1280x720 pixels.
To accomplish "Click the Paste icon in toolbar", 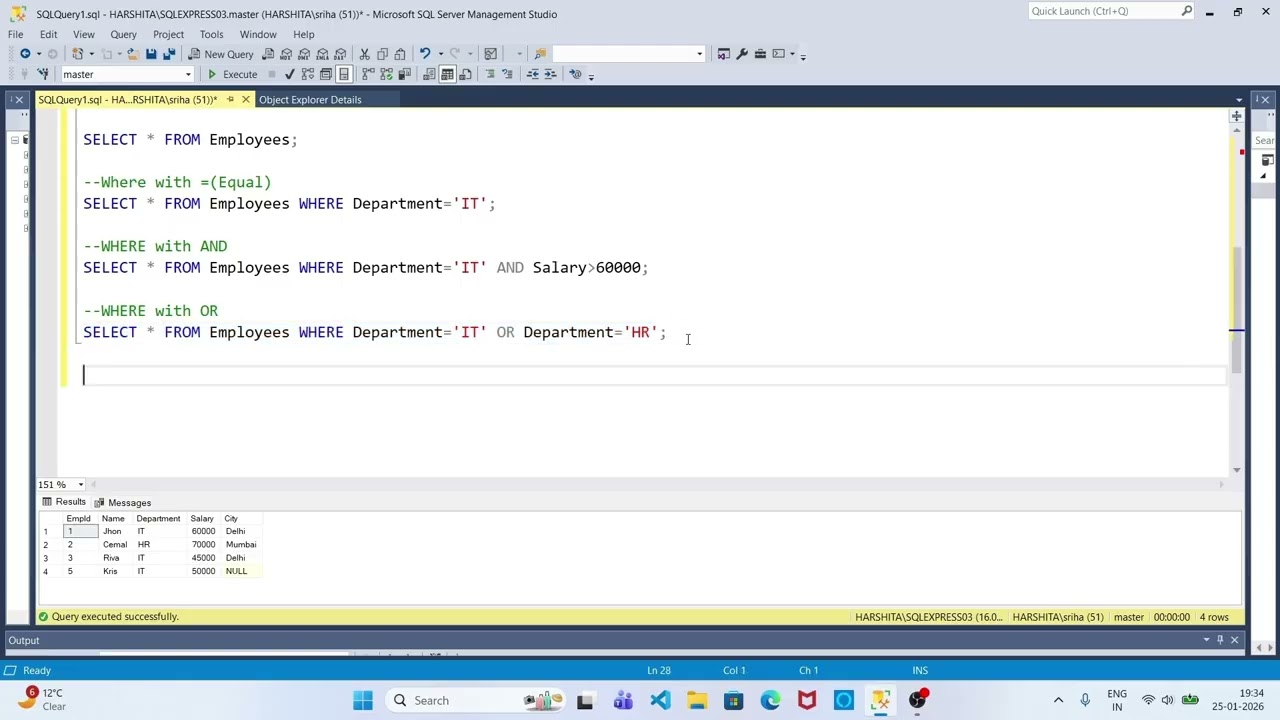I will point(400,54).
